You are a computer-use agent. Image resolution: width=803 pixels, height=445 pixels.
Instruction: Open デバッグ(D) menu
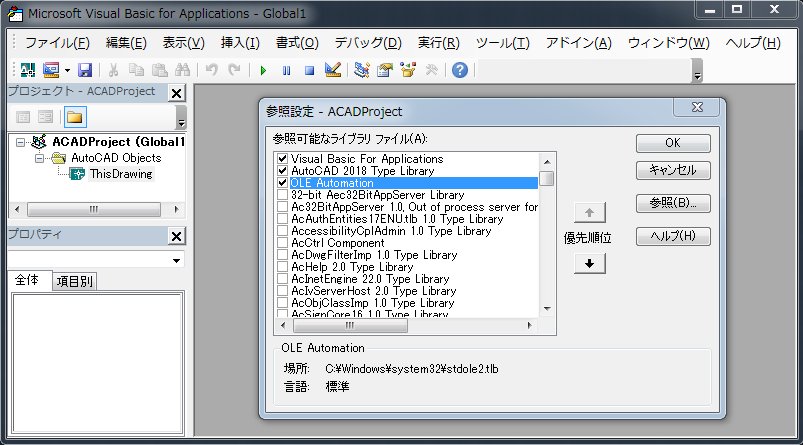pyautogui.click(x=368, y=43)
